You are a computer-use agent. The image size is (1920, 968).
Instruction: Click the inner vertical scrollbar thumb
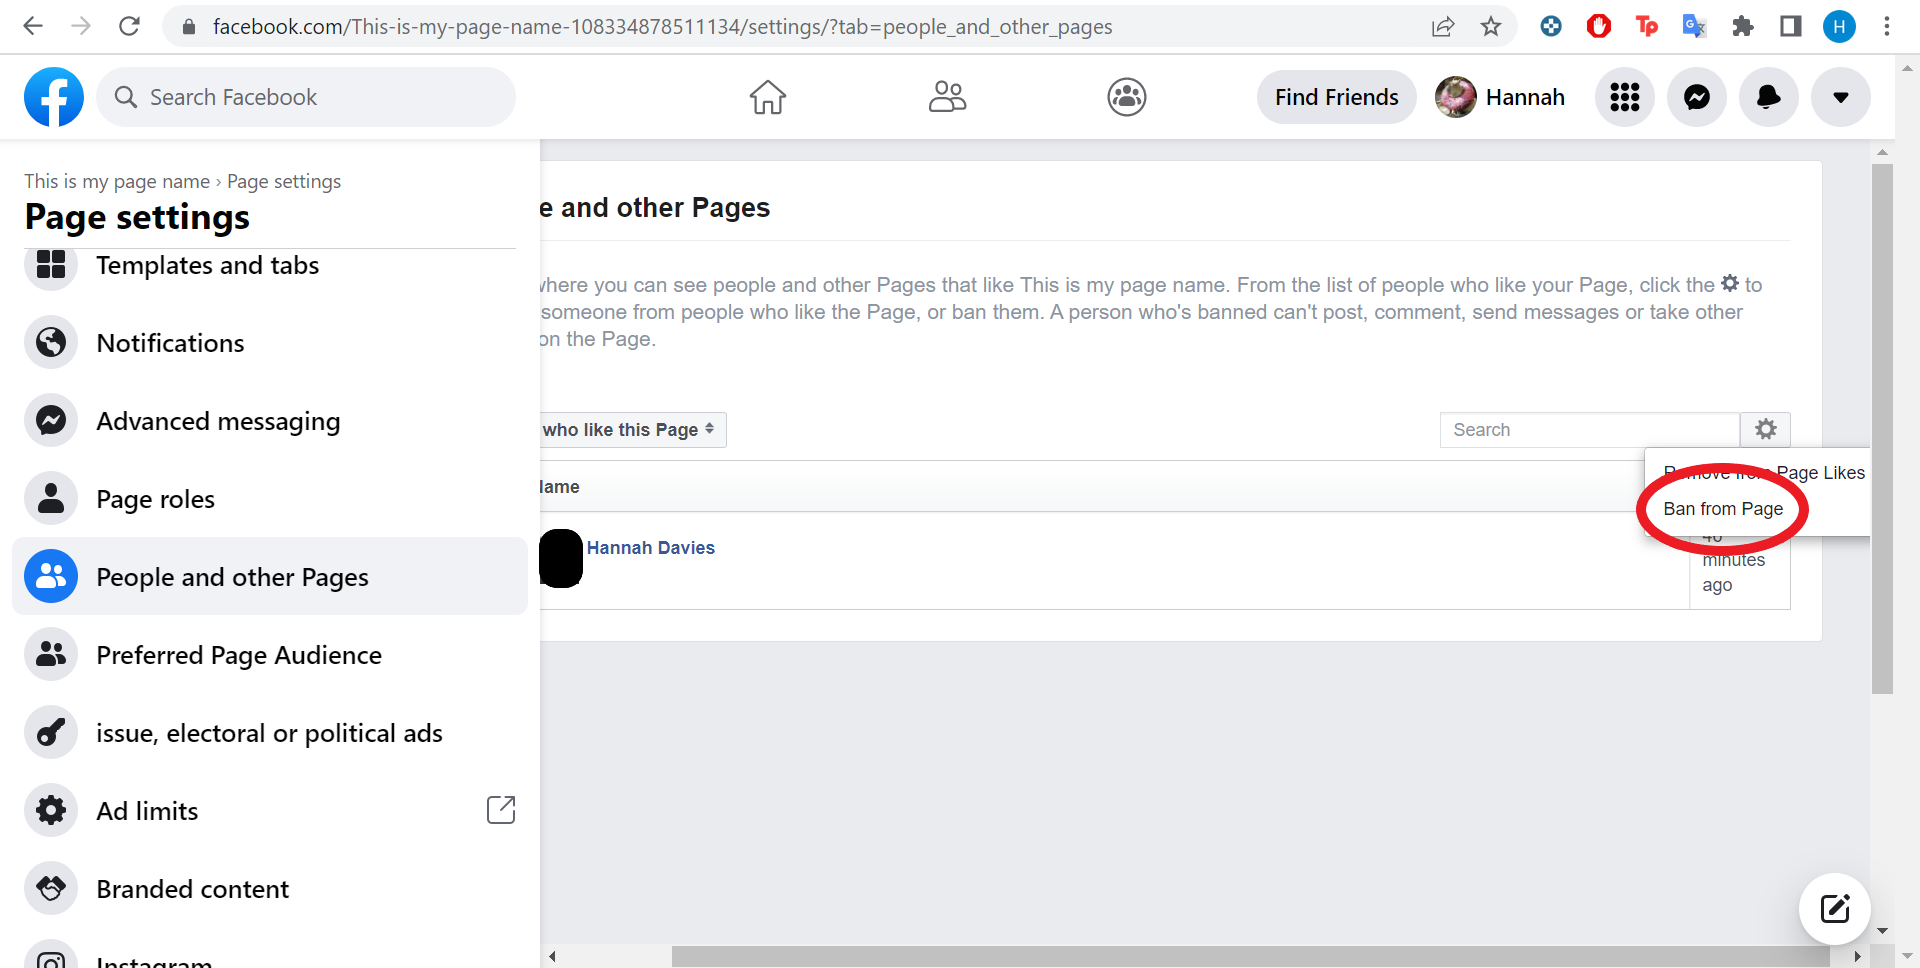point(1883,429)
